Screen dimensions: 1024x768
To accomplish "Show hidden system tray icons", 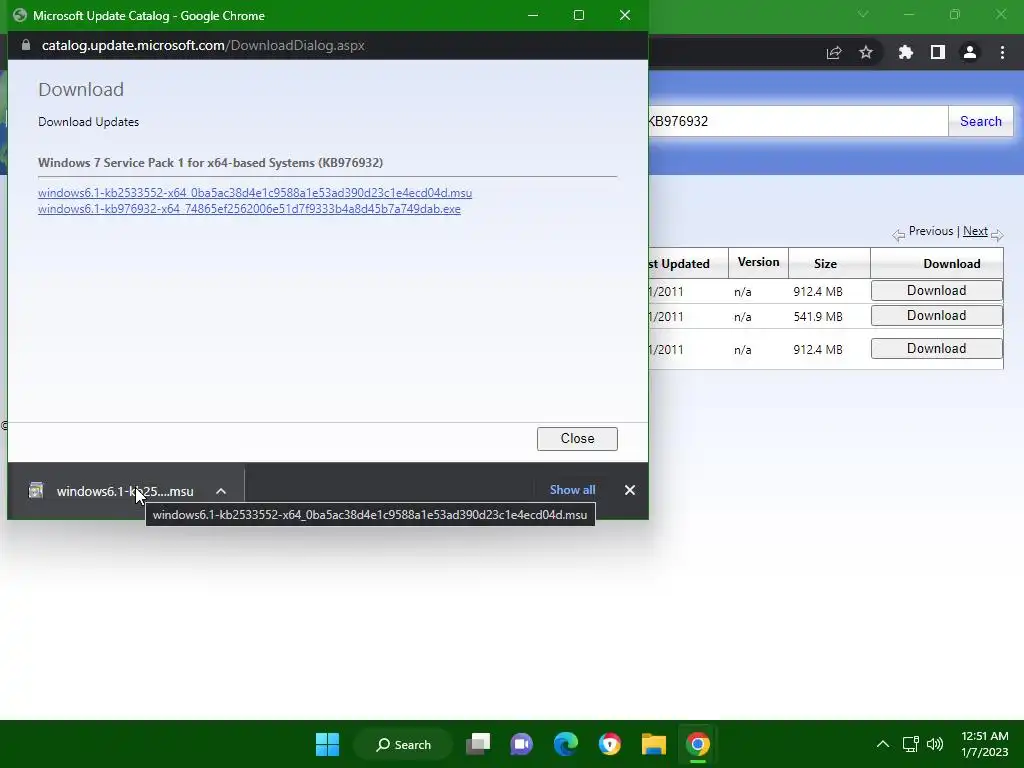I will coord(882,744).
